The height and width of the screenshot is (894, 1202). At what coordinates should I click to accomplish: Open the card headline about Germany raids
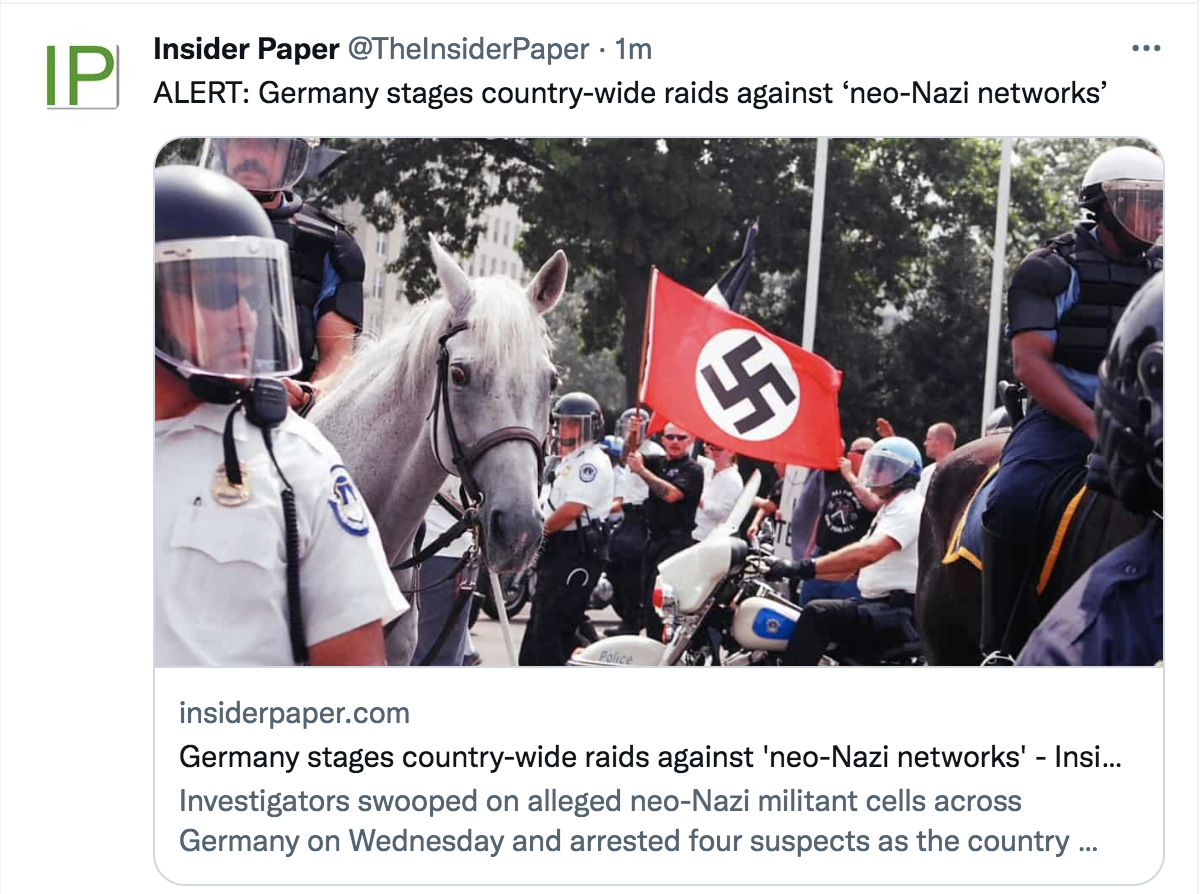coord(650,757)
